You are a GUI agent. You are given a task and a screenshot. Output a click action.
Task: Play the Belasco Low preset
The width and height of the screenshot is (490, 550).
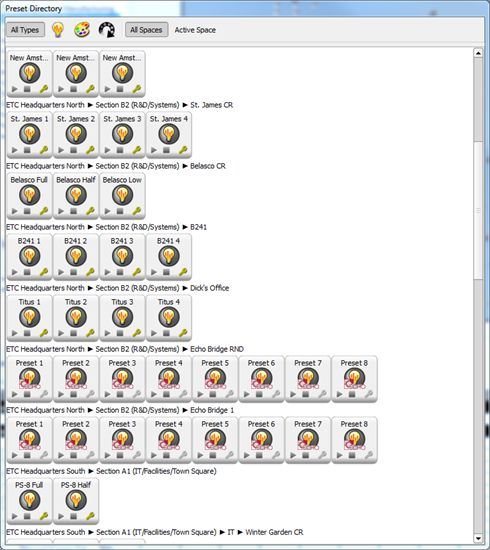pos(107,211)
